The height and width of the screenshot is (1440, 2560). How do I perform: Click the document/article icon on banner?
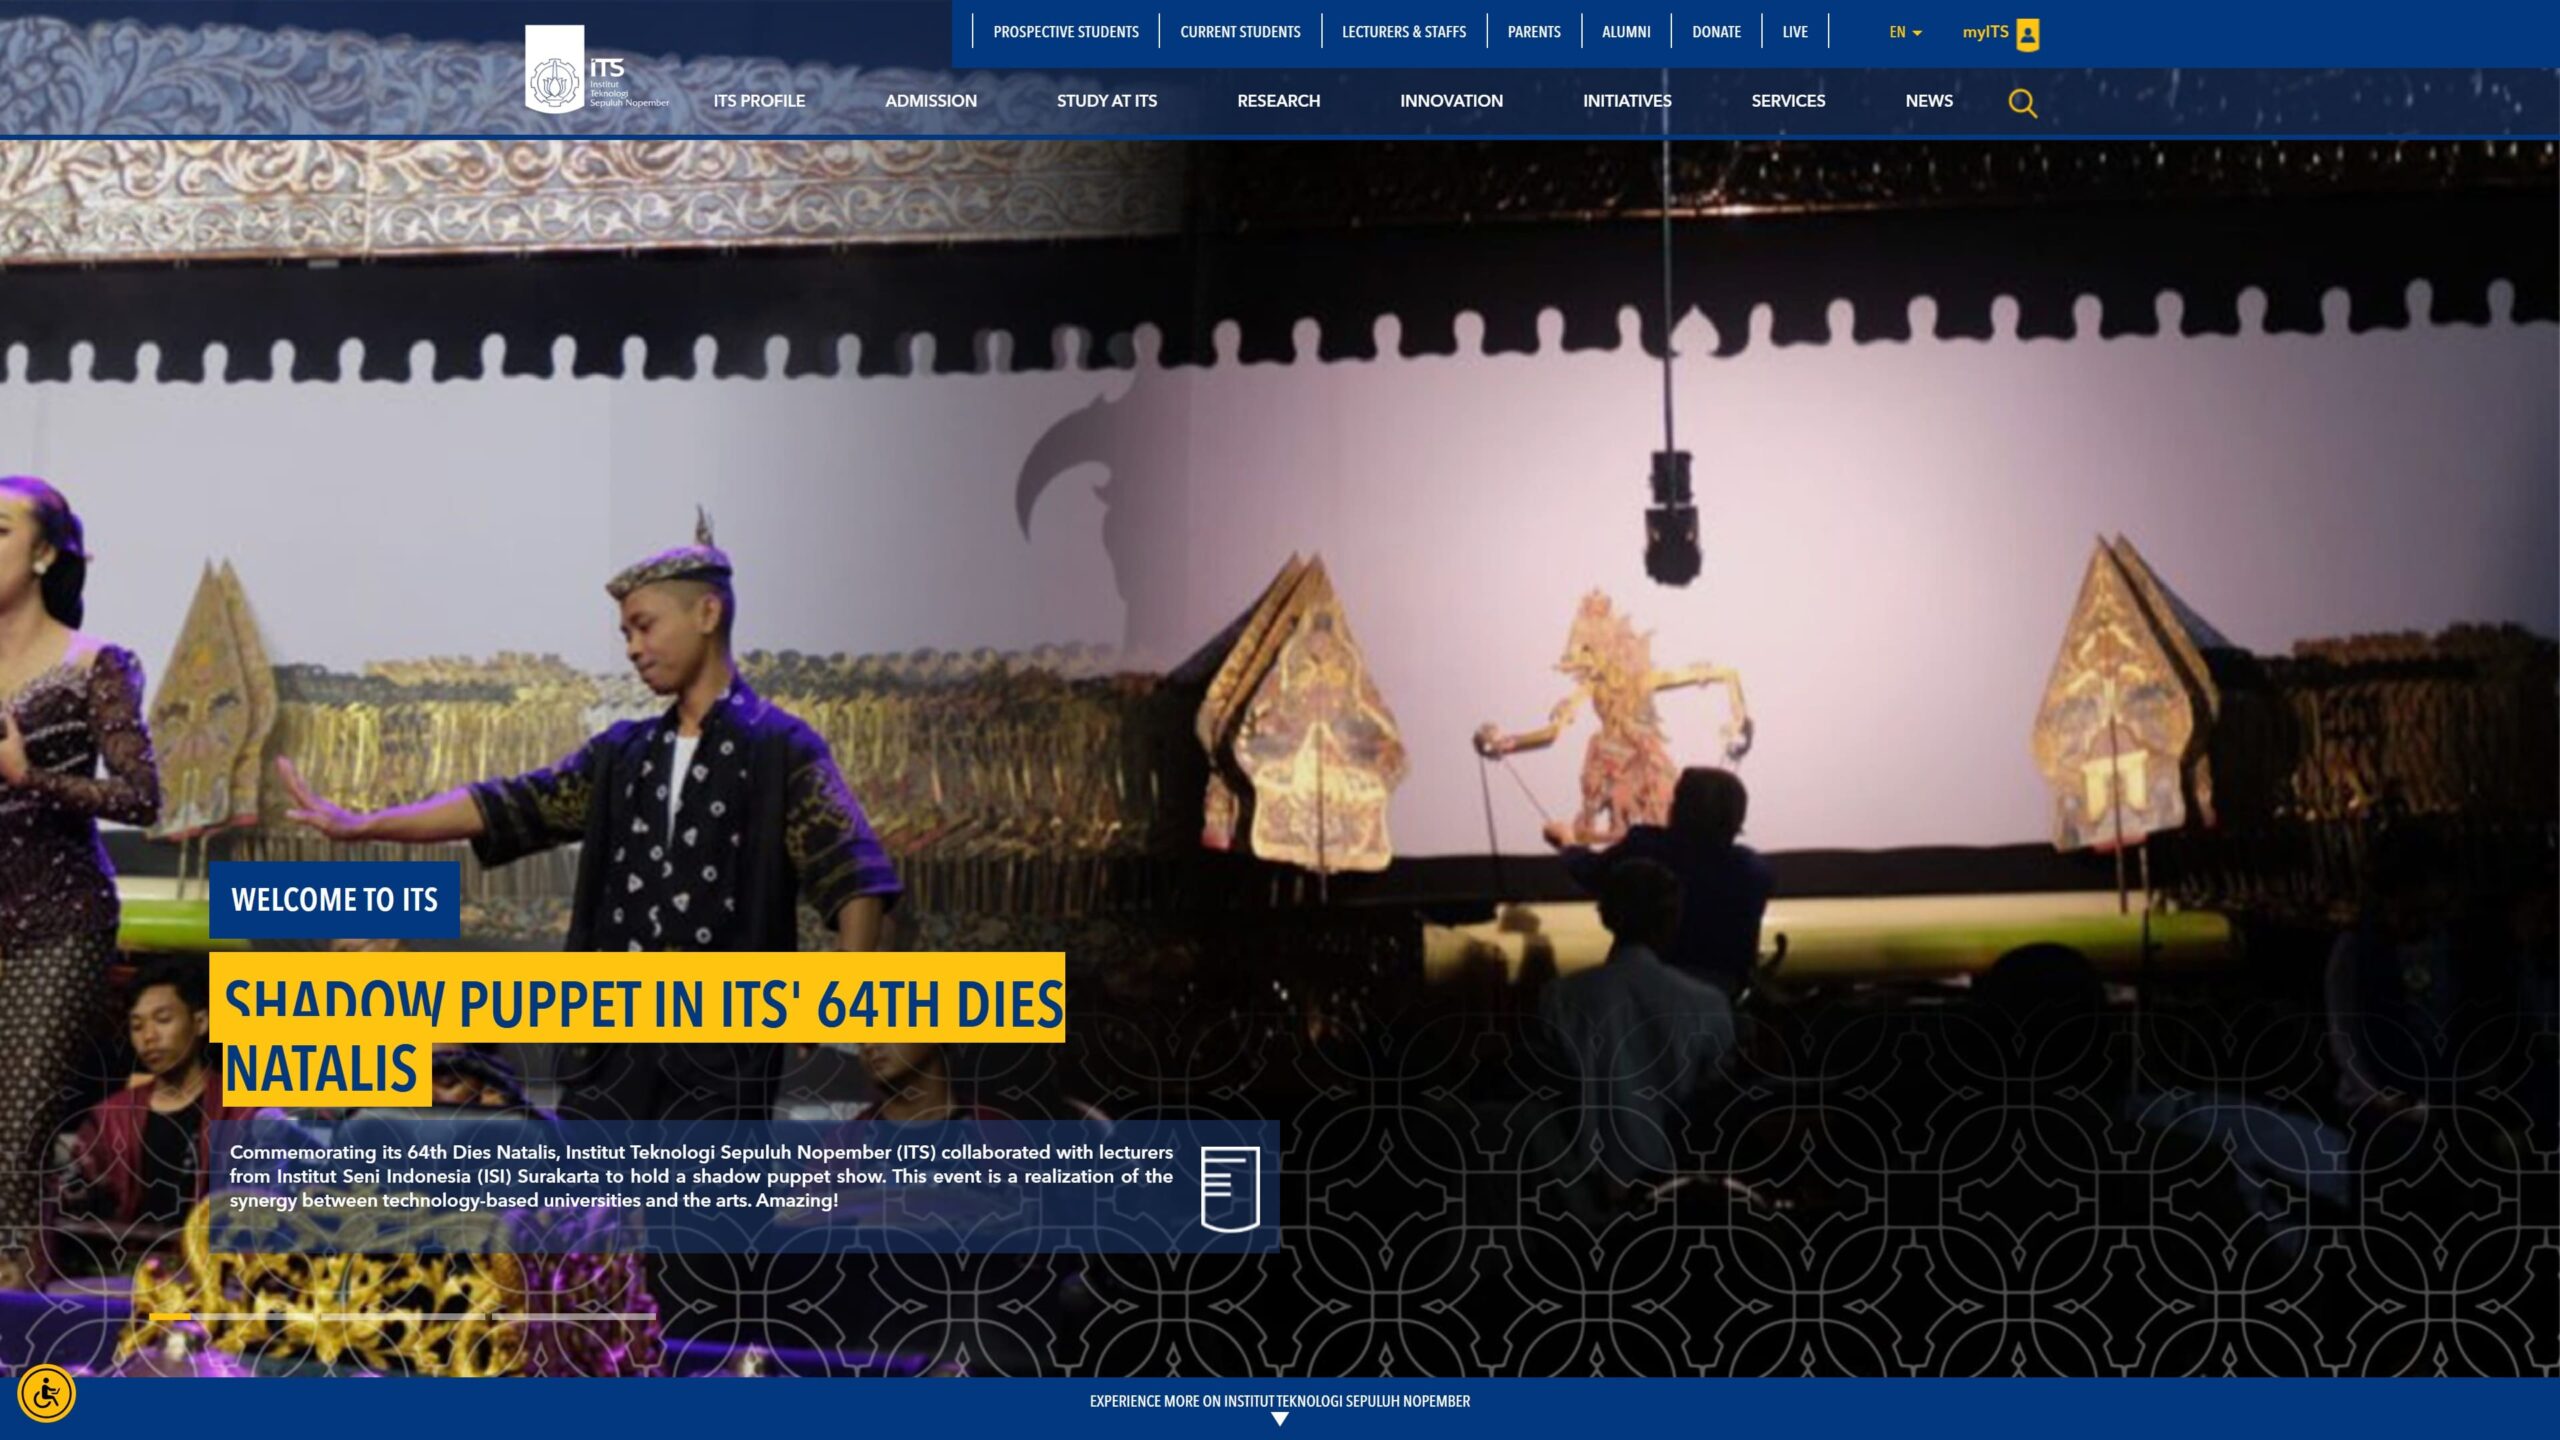1227,1185
